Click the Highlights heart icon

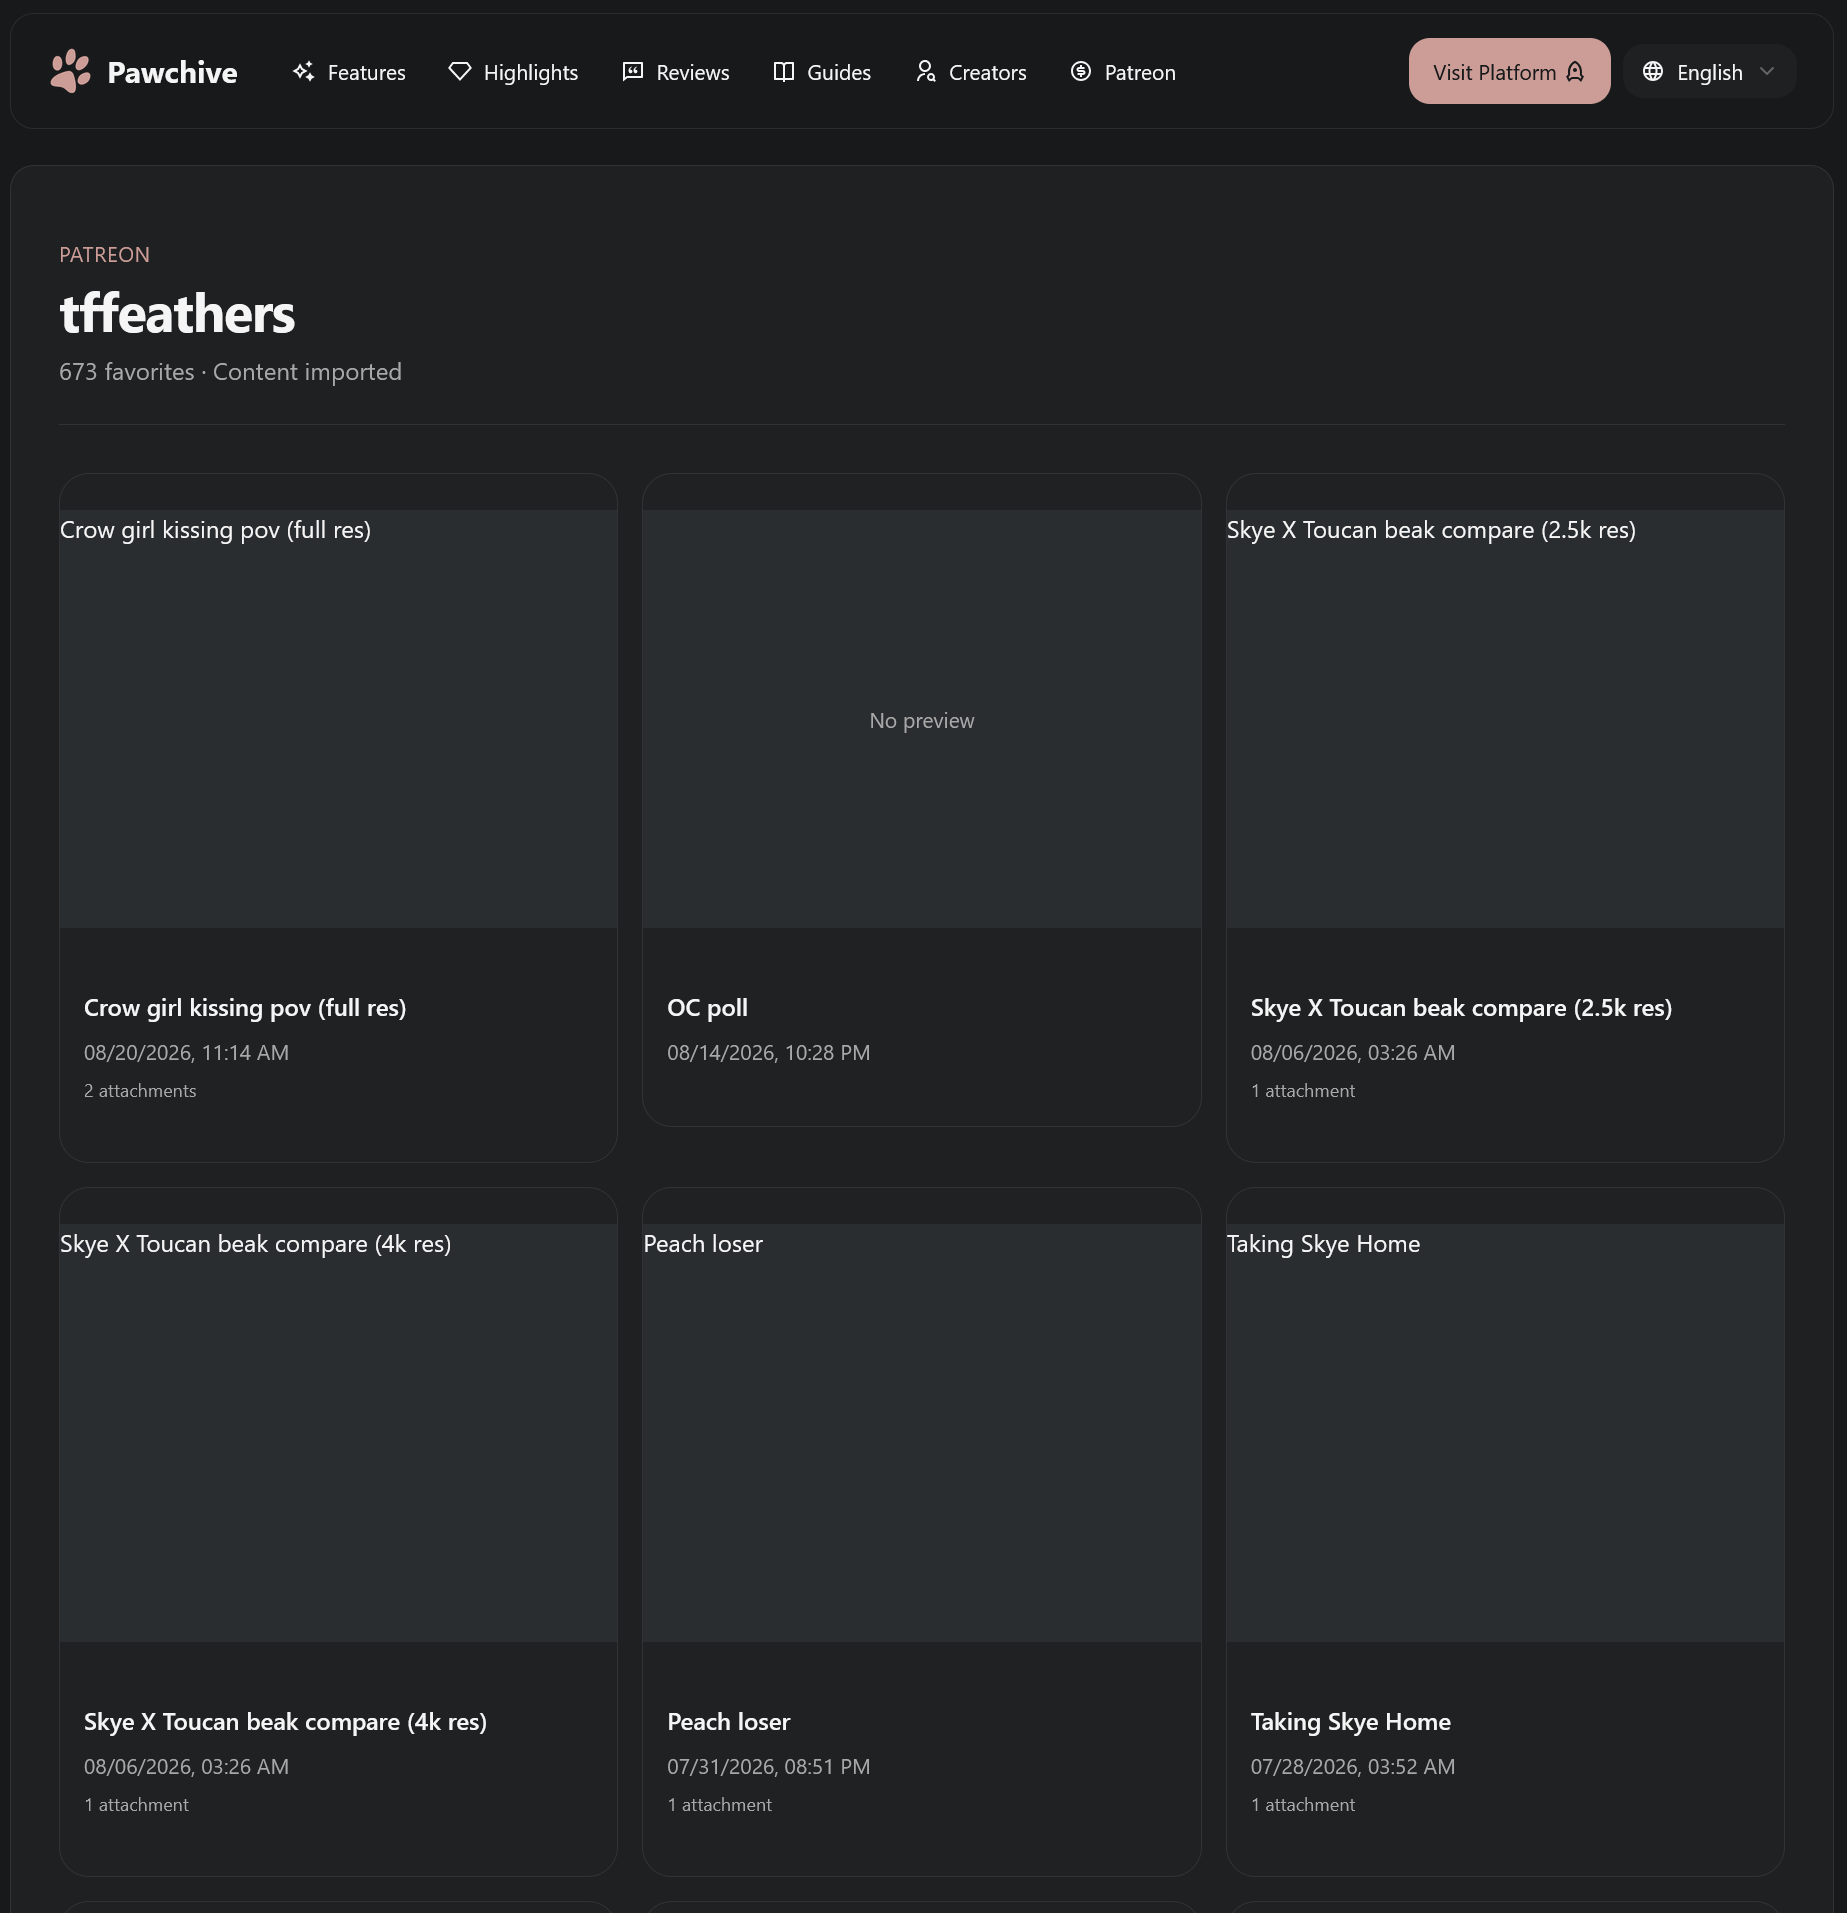pyautogui.click(x=460, y=72)
